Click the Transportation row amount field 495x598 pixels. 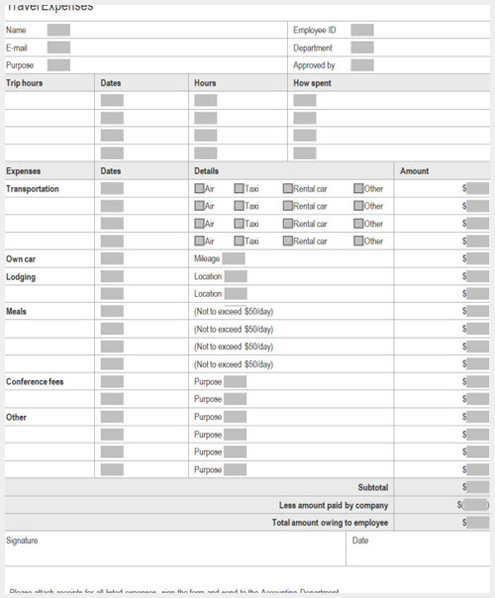[478, 188]
